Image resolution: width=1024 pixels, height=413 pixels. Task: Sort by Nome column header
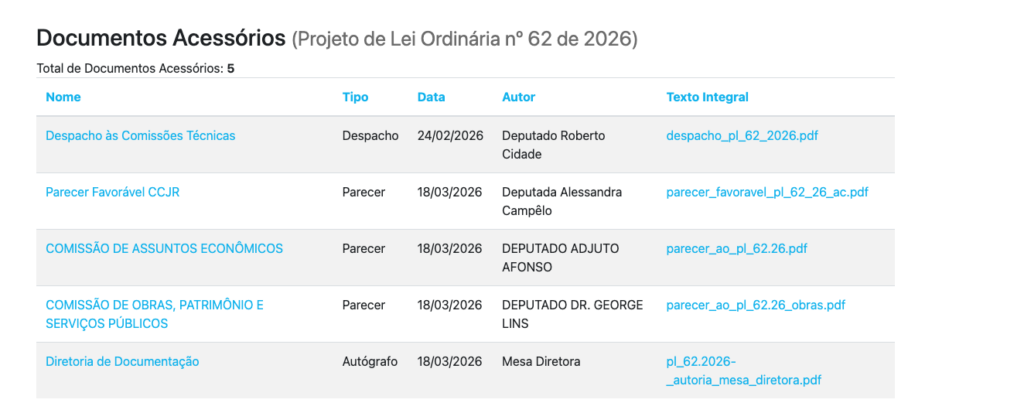click(x=63, y=97)
